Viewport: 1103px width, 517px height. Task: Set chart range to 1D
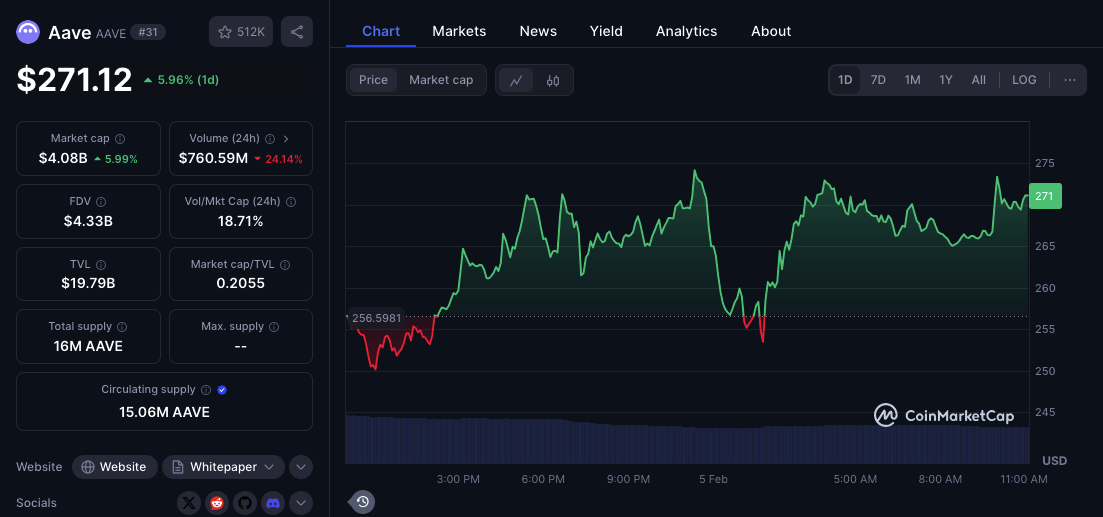845,80
